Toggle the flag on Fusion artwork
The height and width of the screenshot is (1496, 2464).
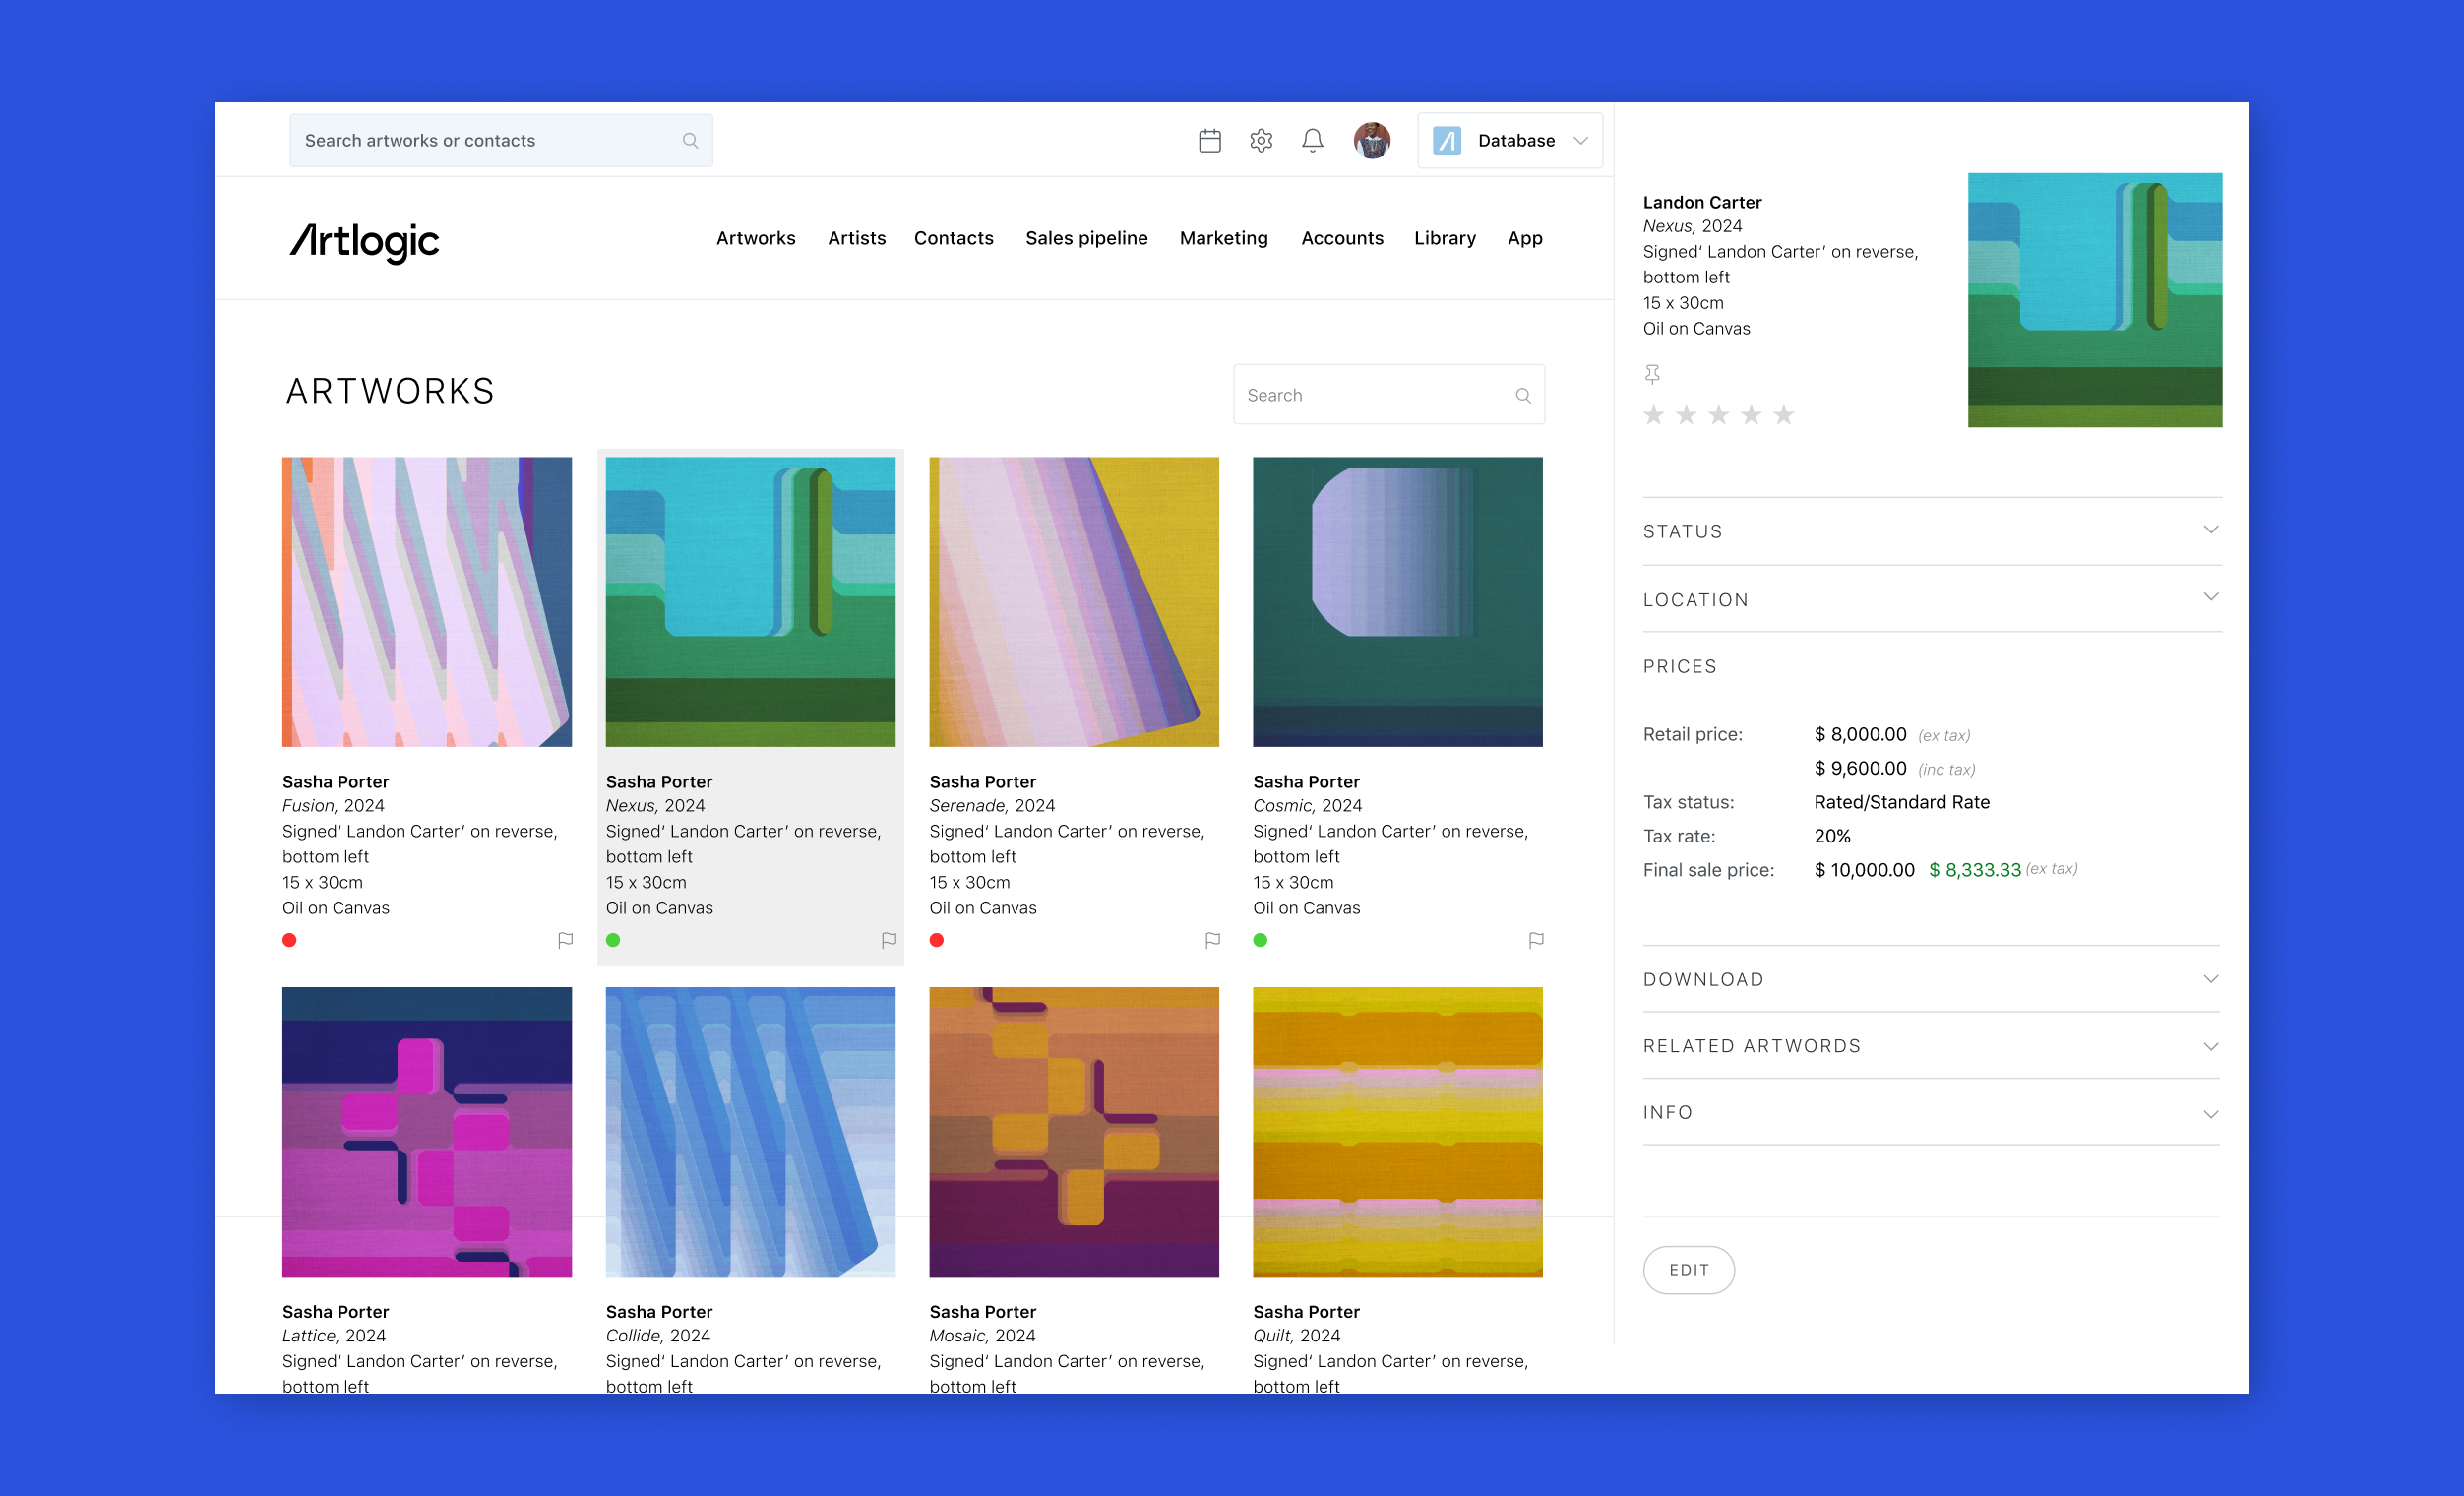pyautogui.click(x=565, y=940)
